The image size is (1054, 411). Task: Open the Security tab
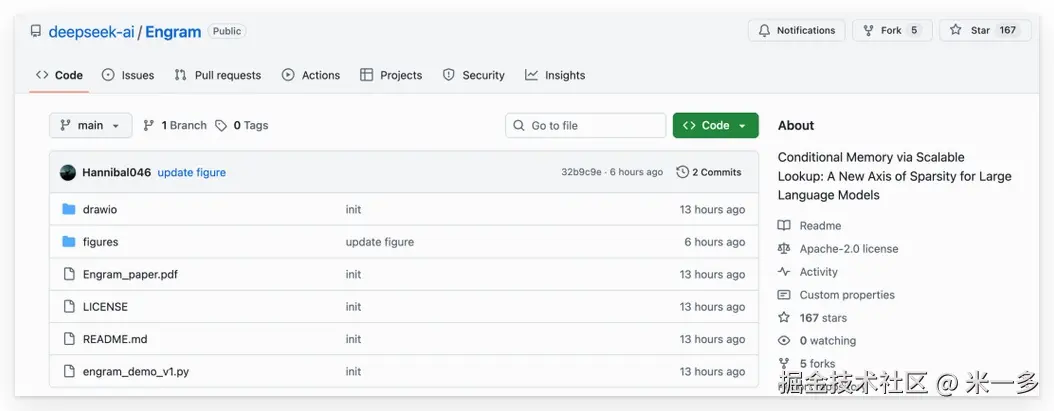(473, 75)
